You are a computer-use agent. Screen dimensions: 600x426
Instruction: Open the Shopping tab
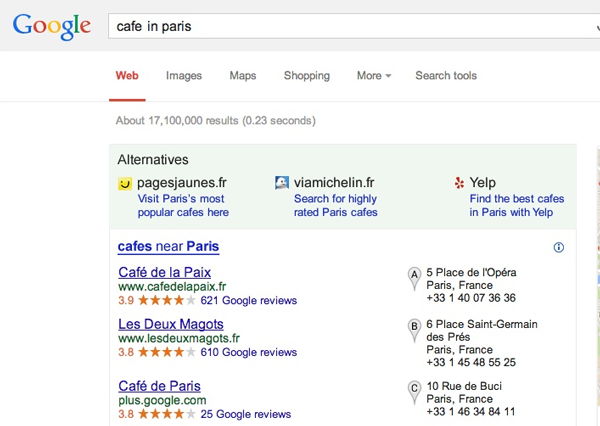[x=306, y=76]
